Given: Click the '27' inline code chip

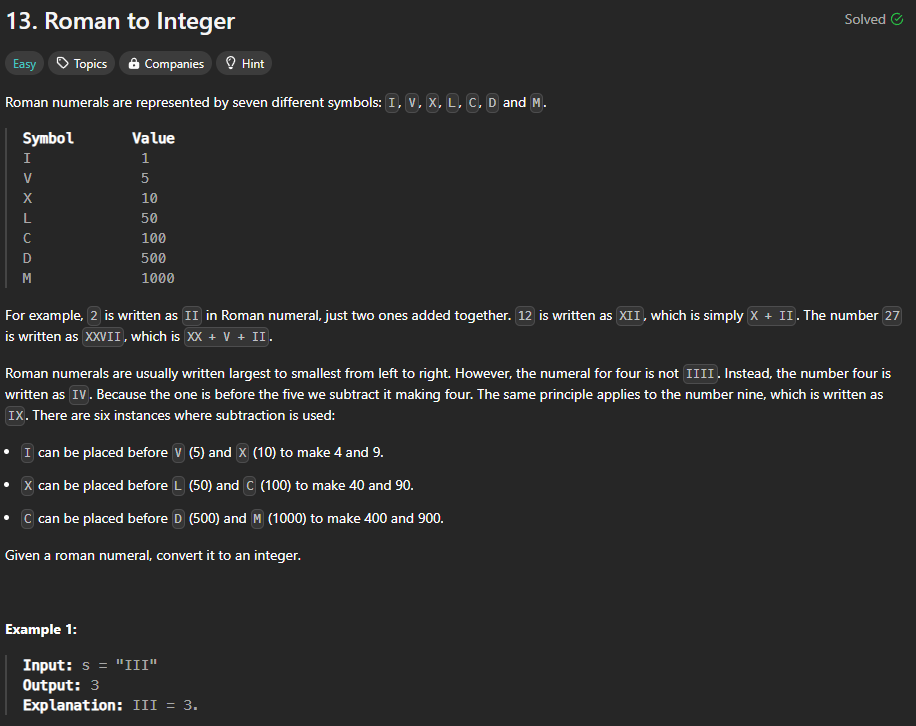Looking at the screenshot, I should [x=893, y=316].
